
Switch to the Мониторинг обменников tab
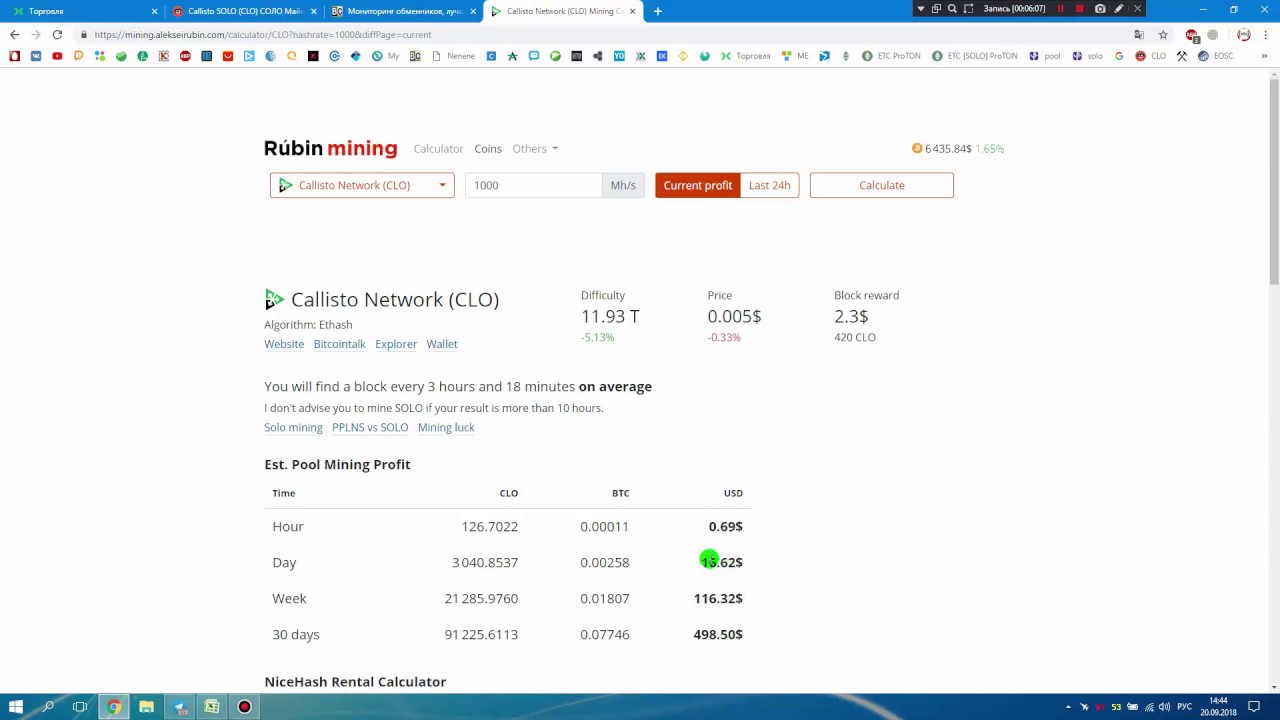(x=404, y=11)
